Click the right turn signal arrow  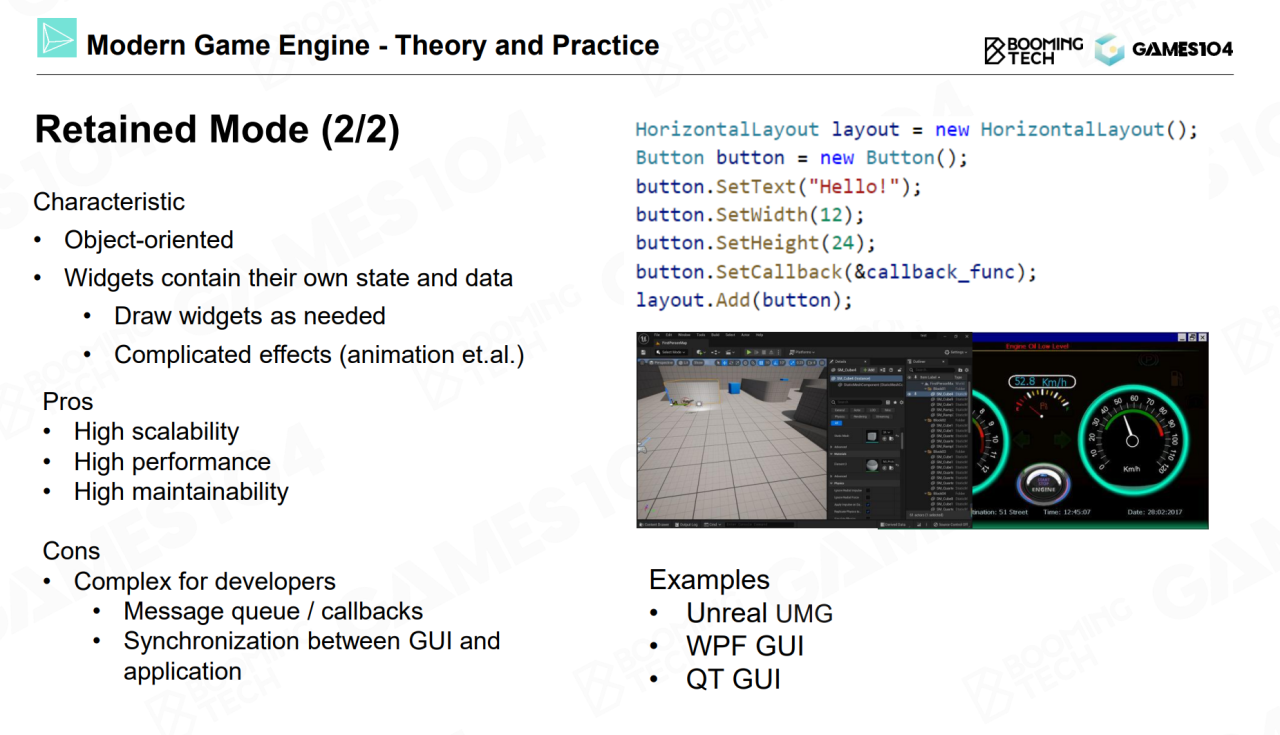[1064, 439]
